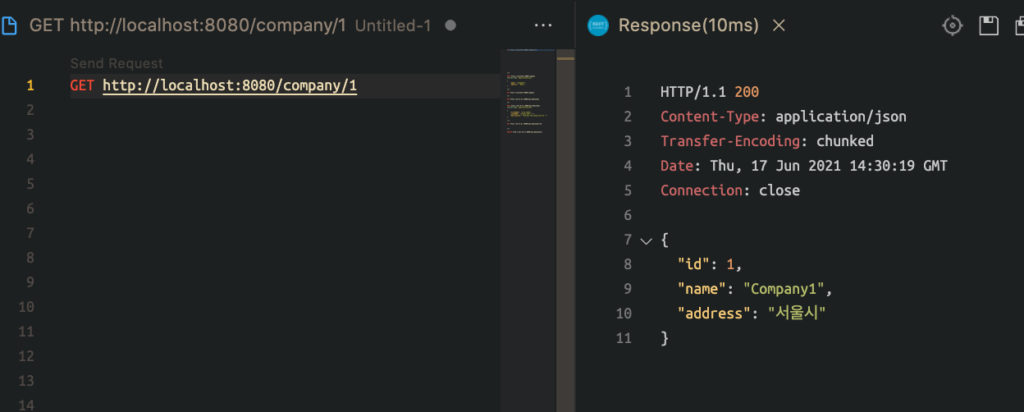
Task: Click the partially visible icon beside save
Action: coord(1018,25)
